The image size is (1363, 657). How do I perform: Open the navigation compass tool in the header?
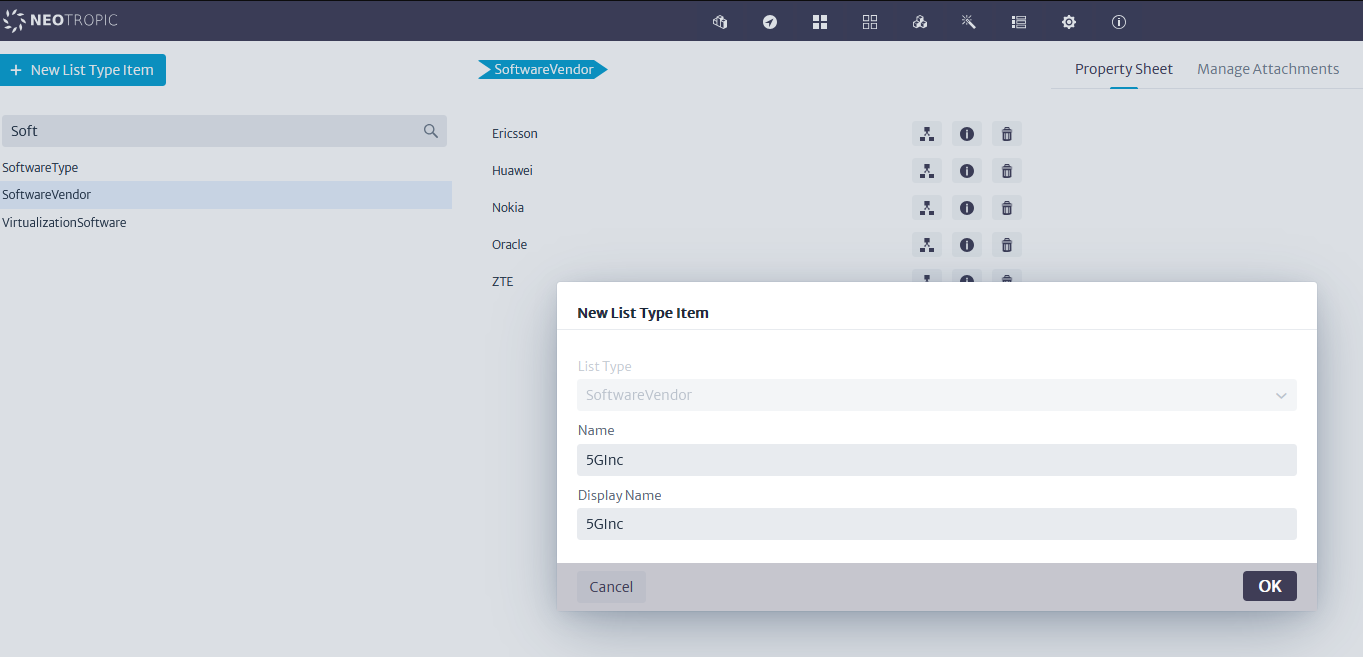pyautogui.click(x=770, y=21)
